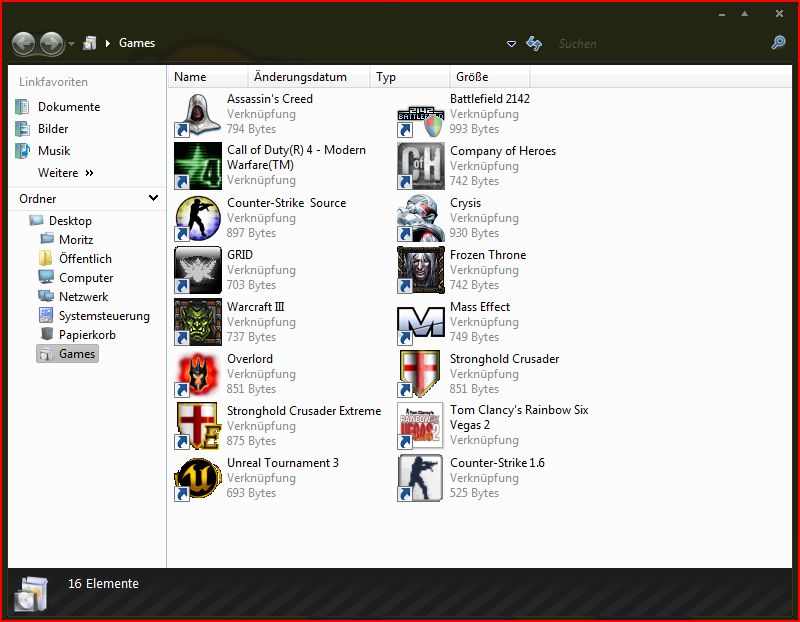Select the Call of Duty 4 icon

click(198, 166)
